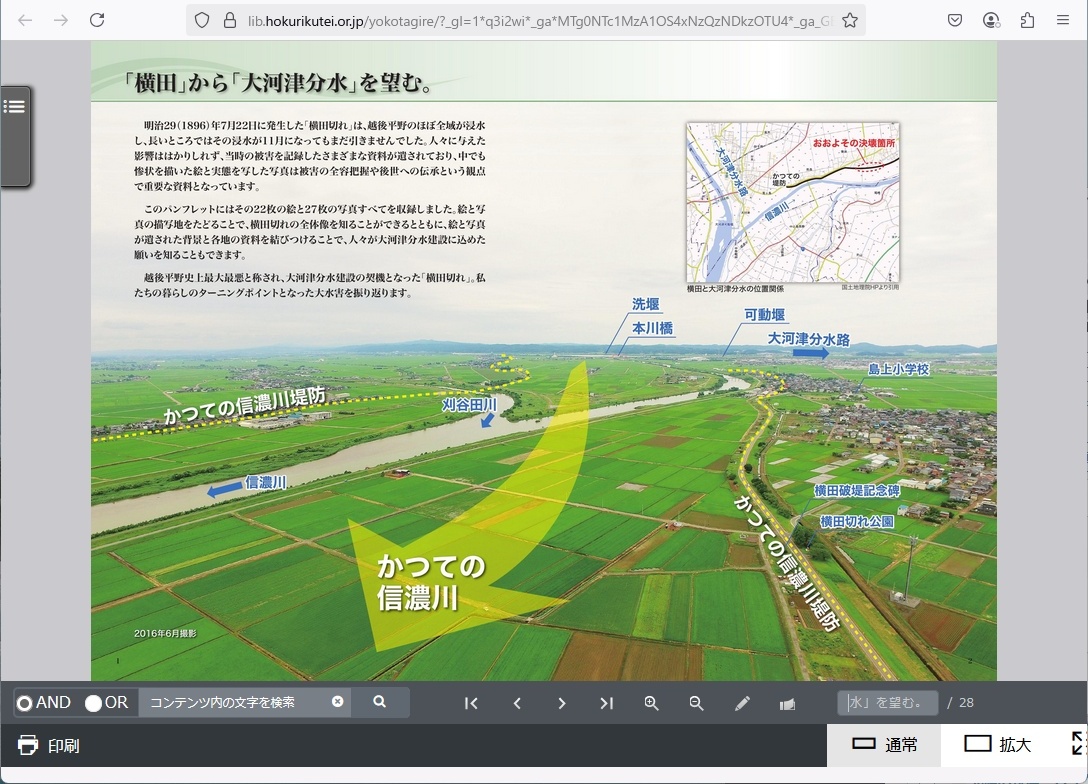Click the location map inset image
This screenshot has width=1088, height=784.
[x=792, y=203]
